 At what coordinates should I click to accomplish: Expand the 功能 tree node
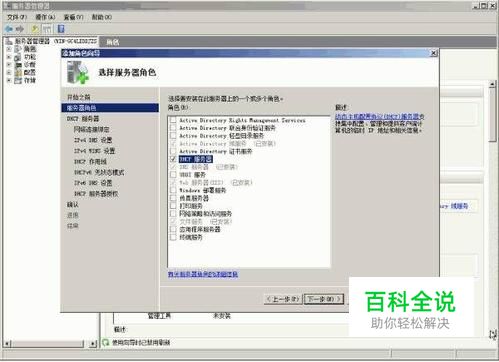[x=9, y=57]
